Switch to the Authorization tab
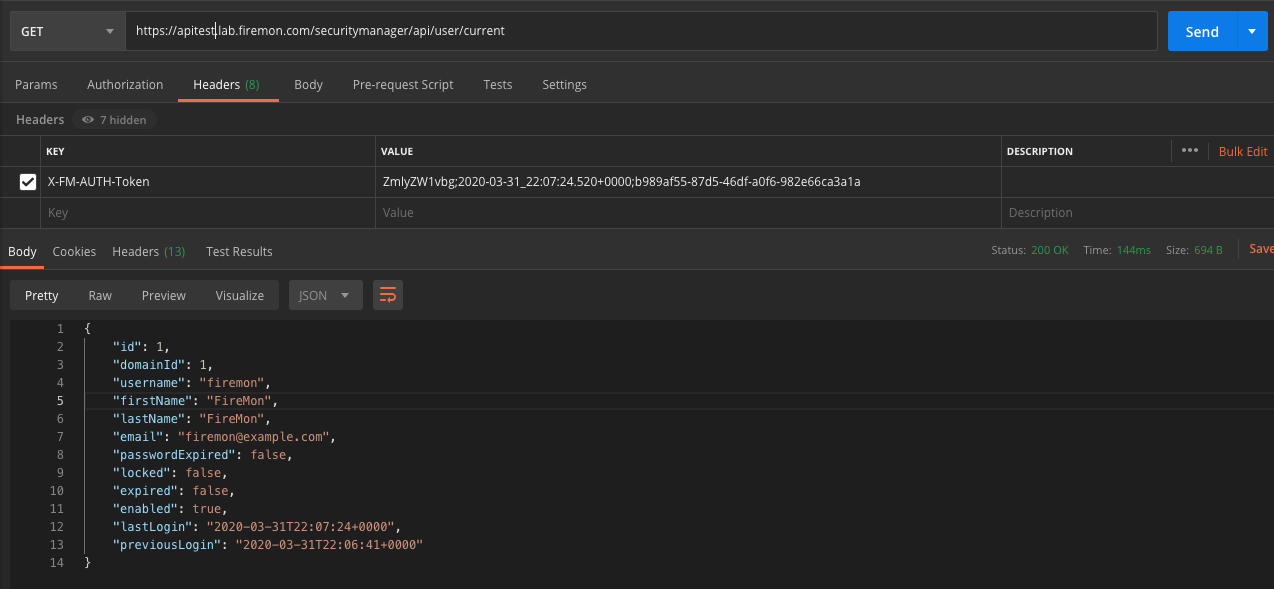1274x589 pixels. pyautogui.click(x=125, y=85)
